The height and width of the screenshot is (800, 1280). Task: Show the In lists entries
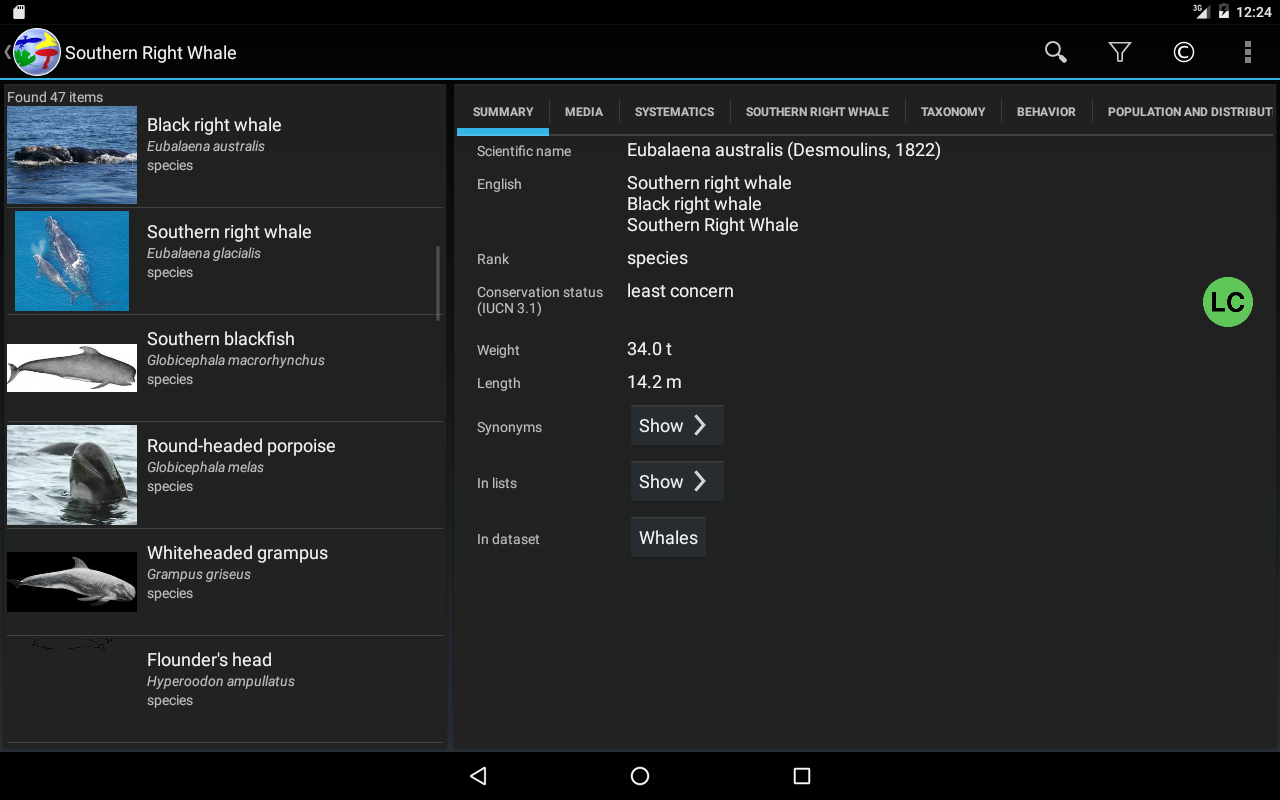tap(677, 482)
